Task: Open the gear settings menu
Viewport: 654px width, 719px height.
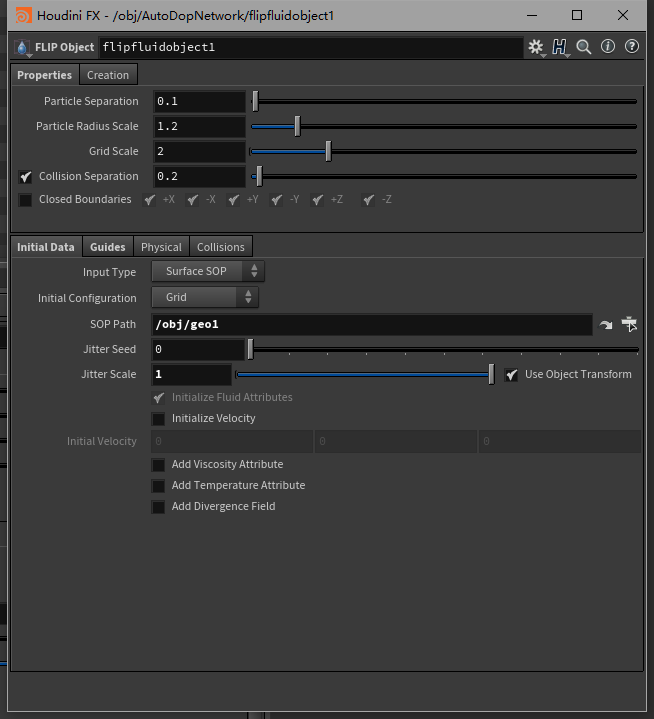Action: point(536,47)
